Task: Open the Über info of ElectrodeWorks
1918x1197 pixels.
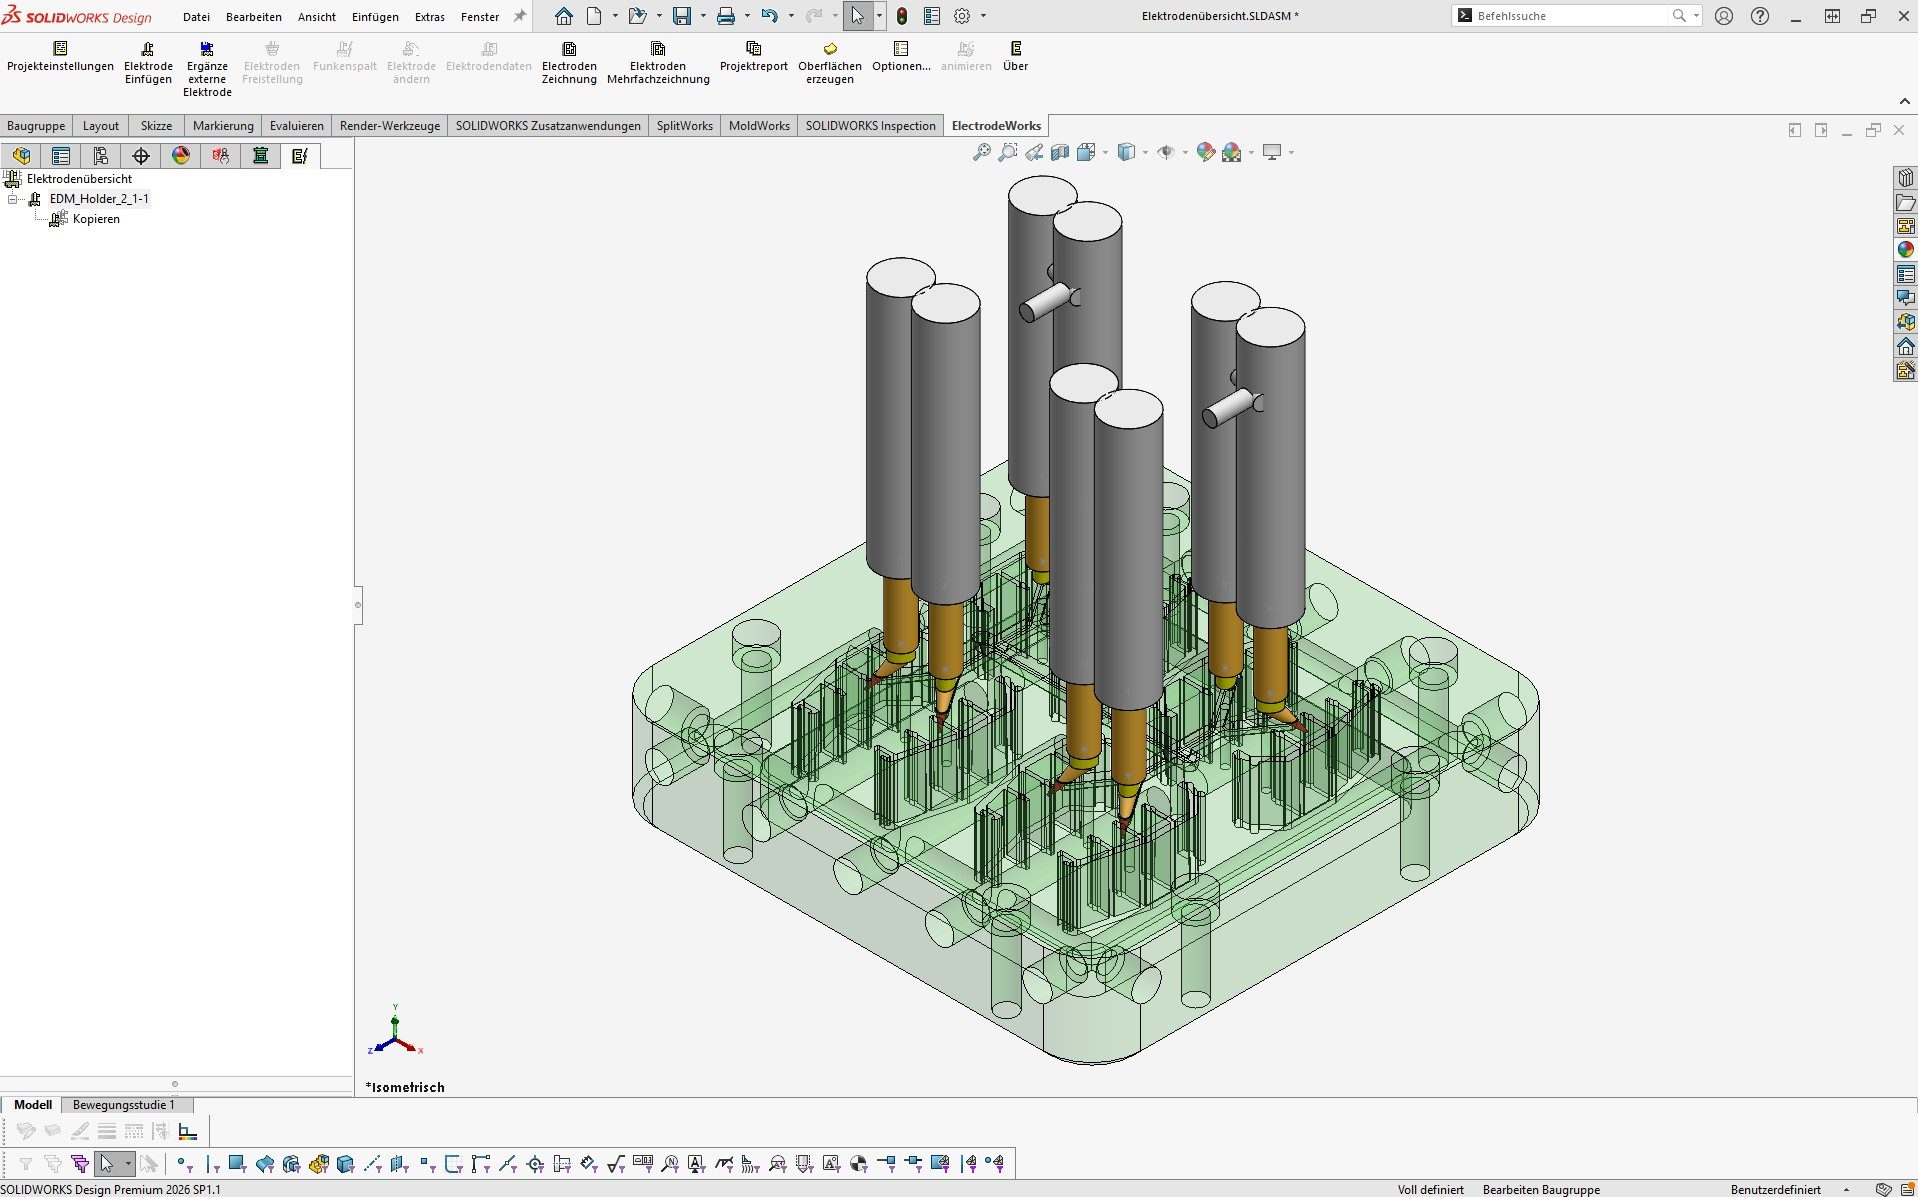Action: (1016, 57)
